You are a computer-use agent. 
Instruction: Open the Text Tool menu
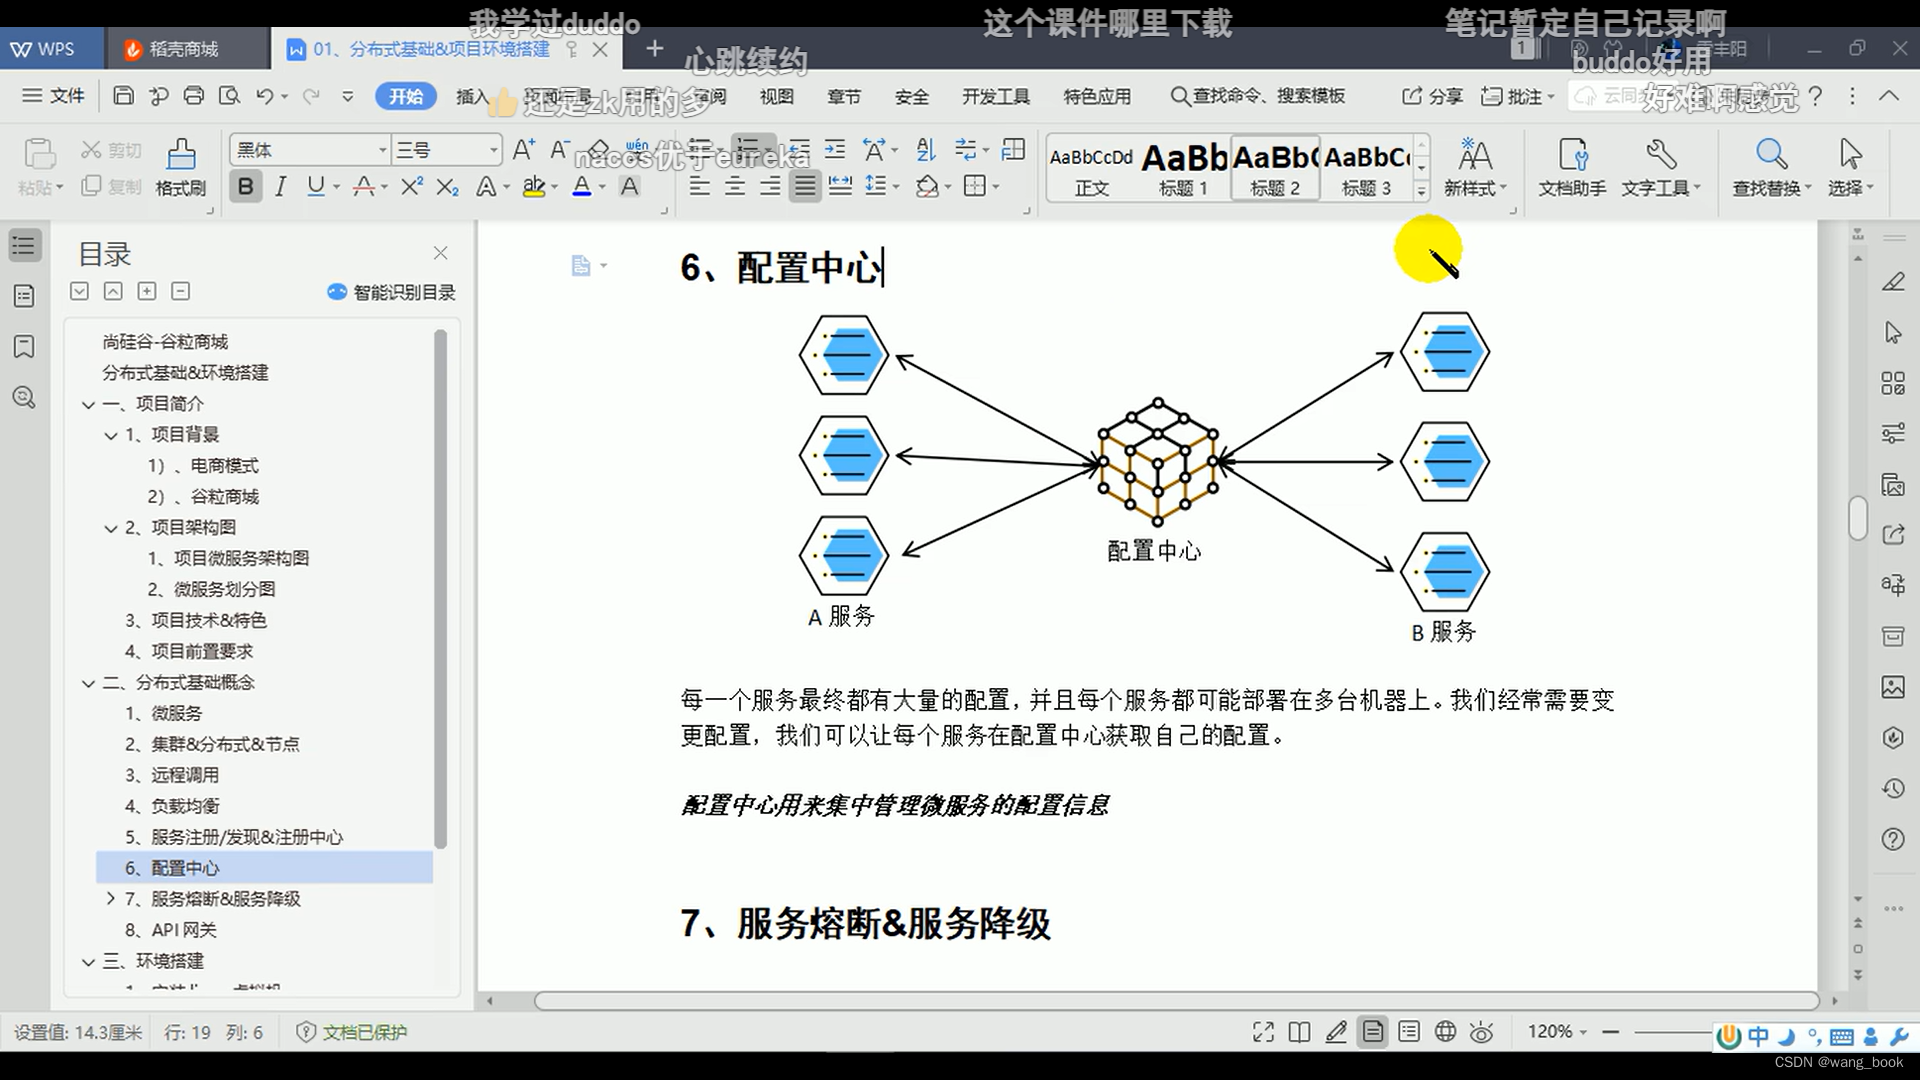click(1660, 165)
